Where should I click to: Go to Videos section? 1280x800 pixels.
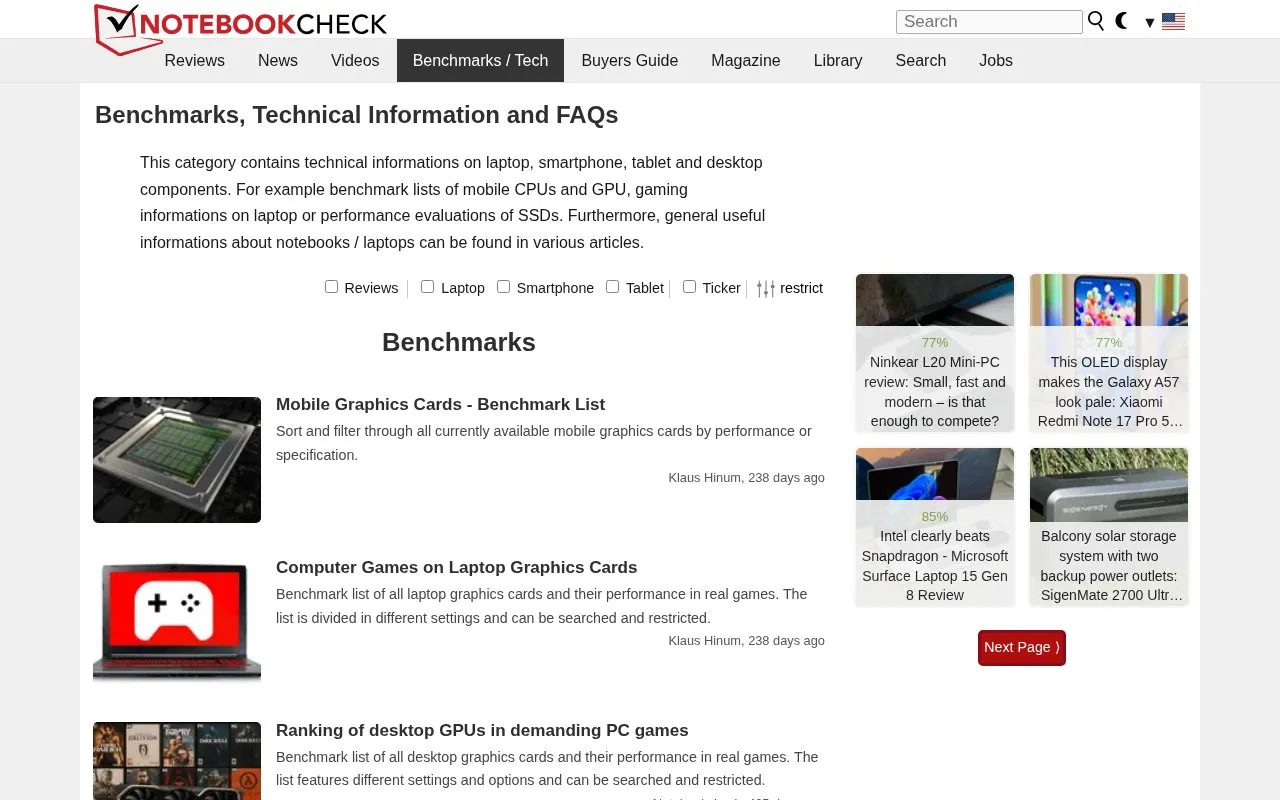pos(355,60)
